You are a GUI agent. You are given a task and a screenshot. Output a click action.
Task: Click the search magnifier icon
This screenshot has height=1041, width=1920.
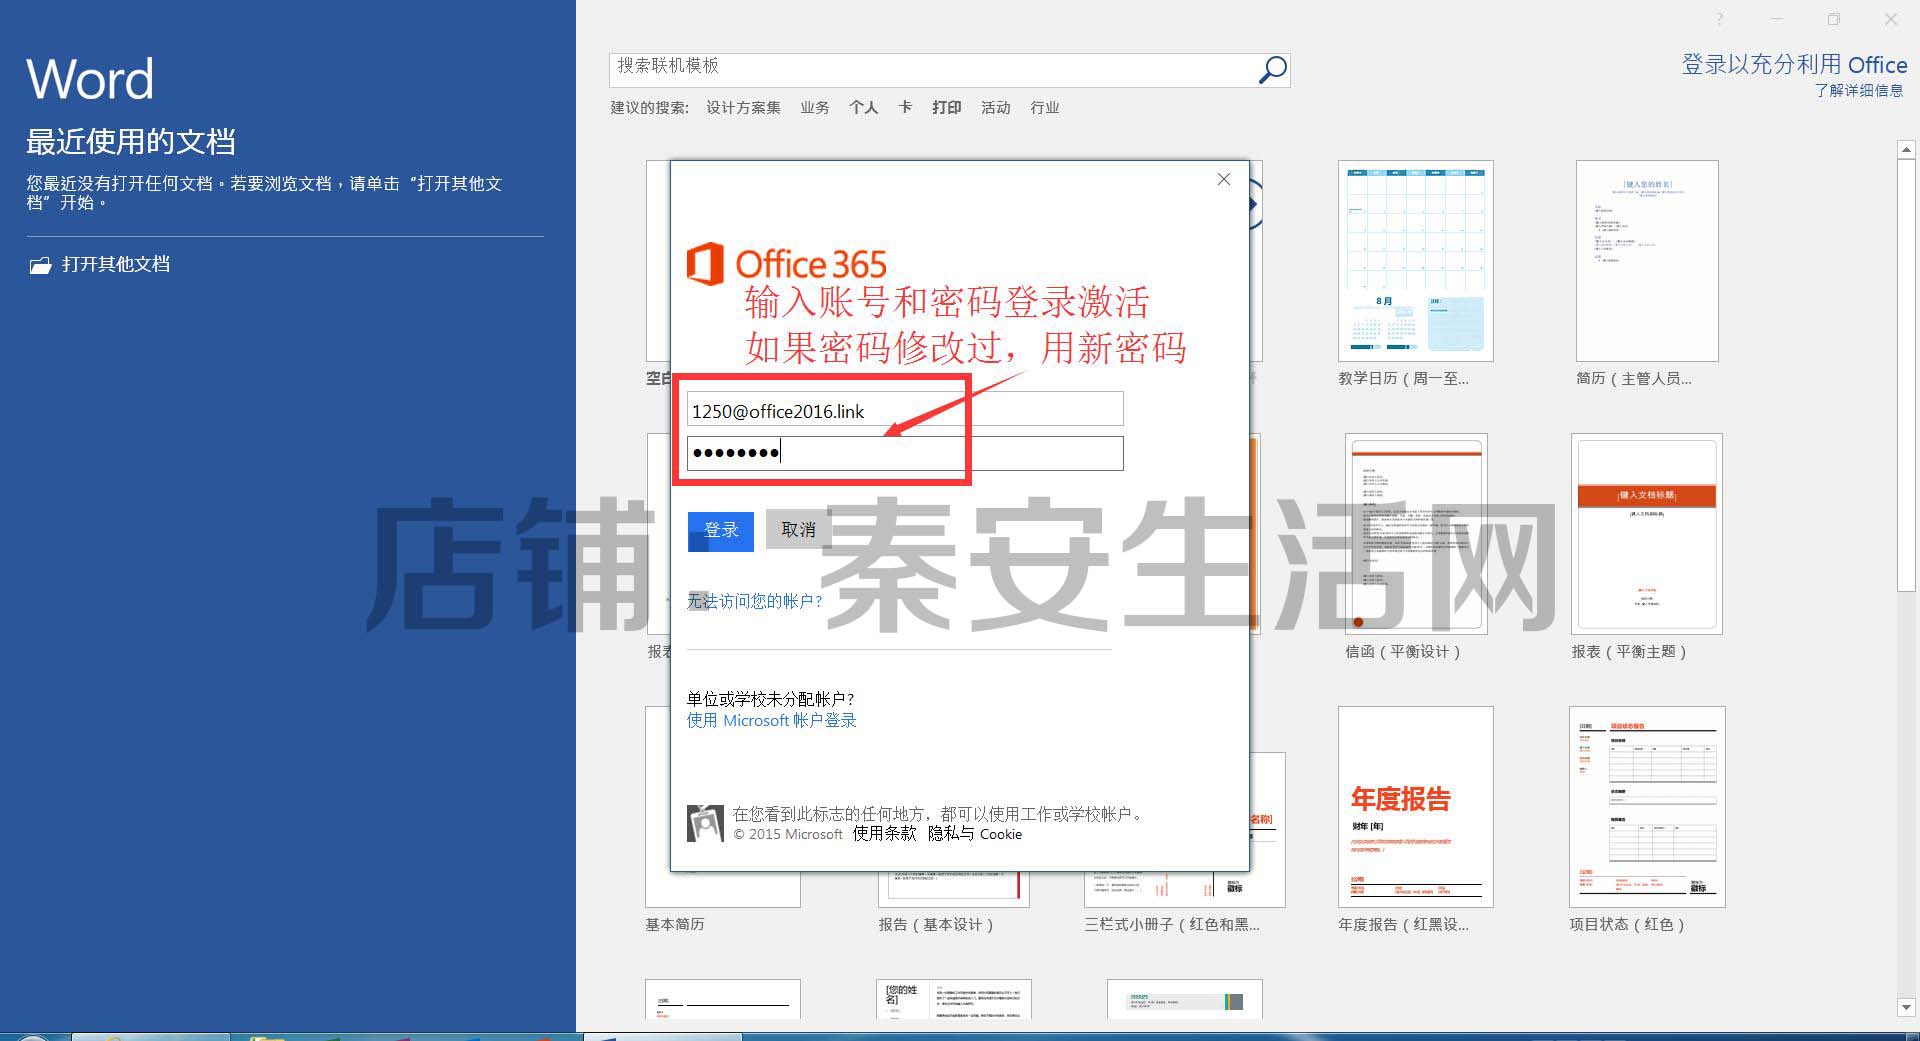click(x=1271, y=70)
